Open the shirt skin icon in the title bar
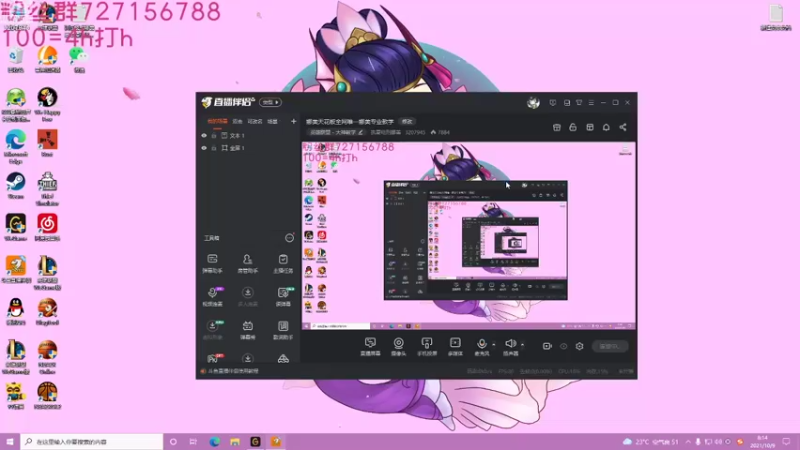The image size is (800, 450). coord(579,103)
